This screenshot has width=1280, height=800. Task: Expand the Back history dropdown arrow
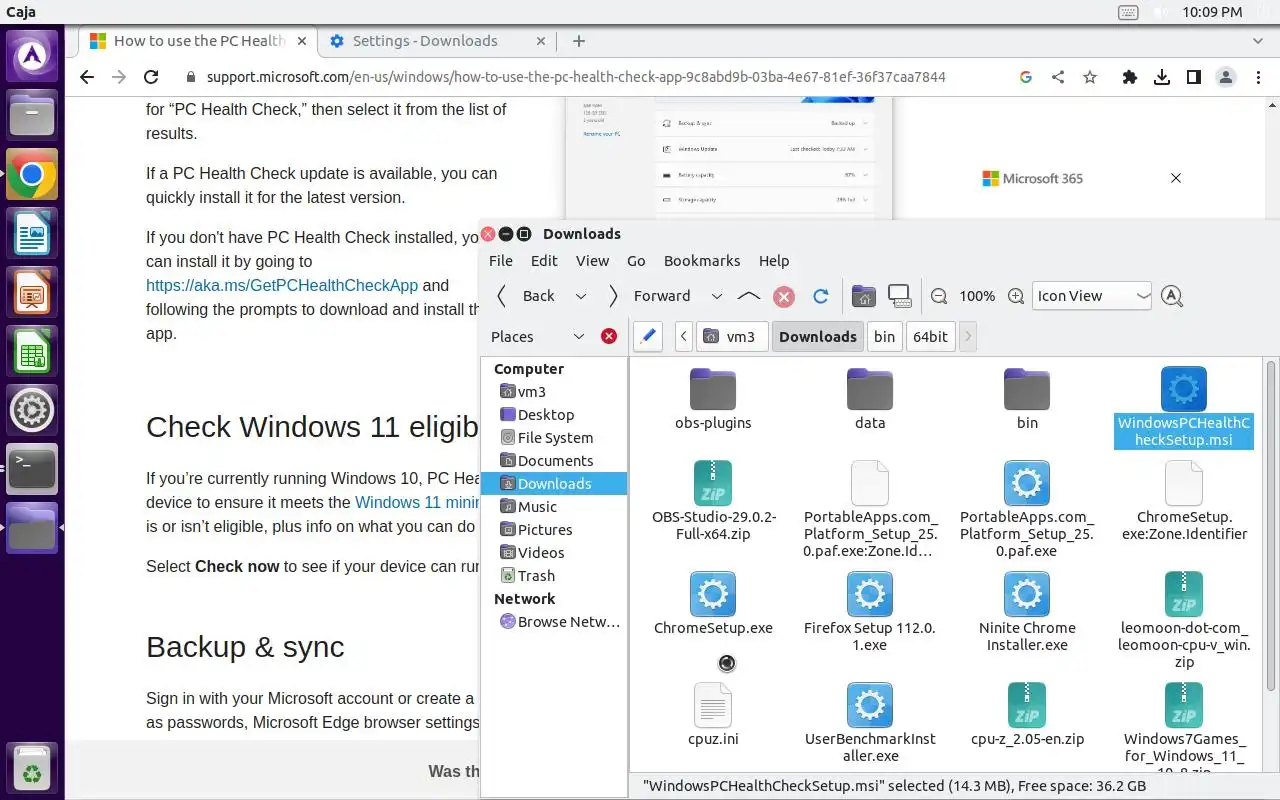pos(580,296)
